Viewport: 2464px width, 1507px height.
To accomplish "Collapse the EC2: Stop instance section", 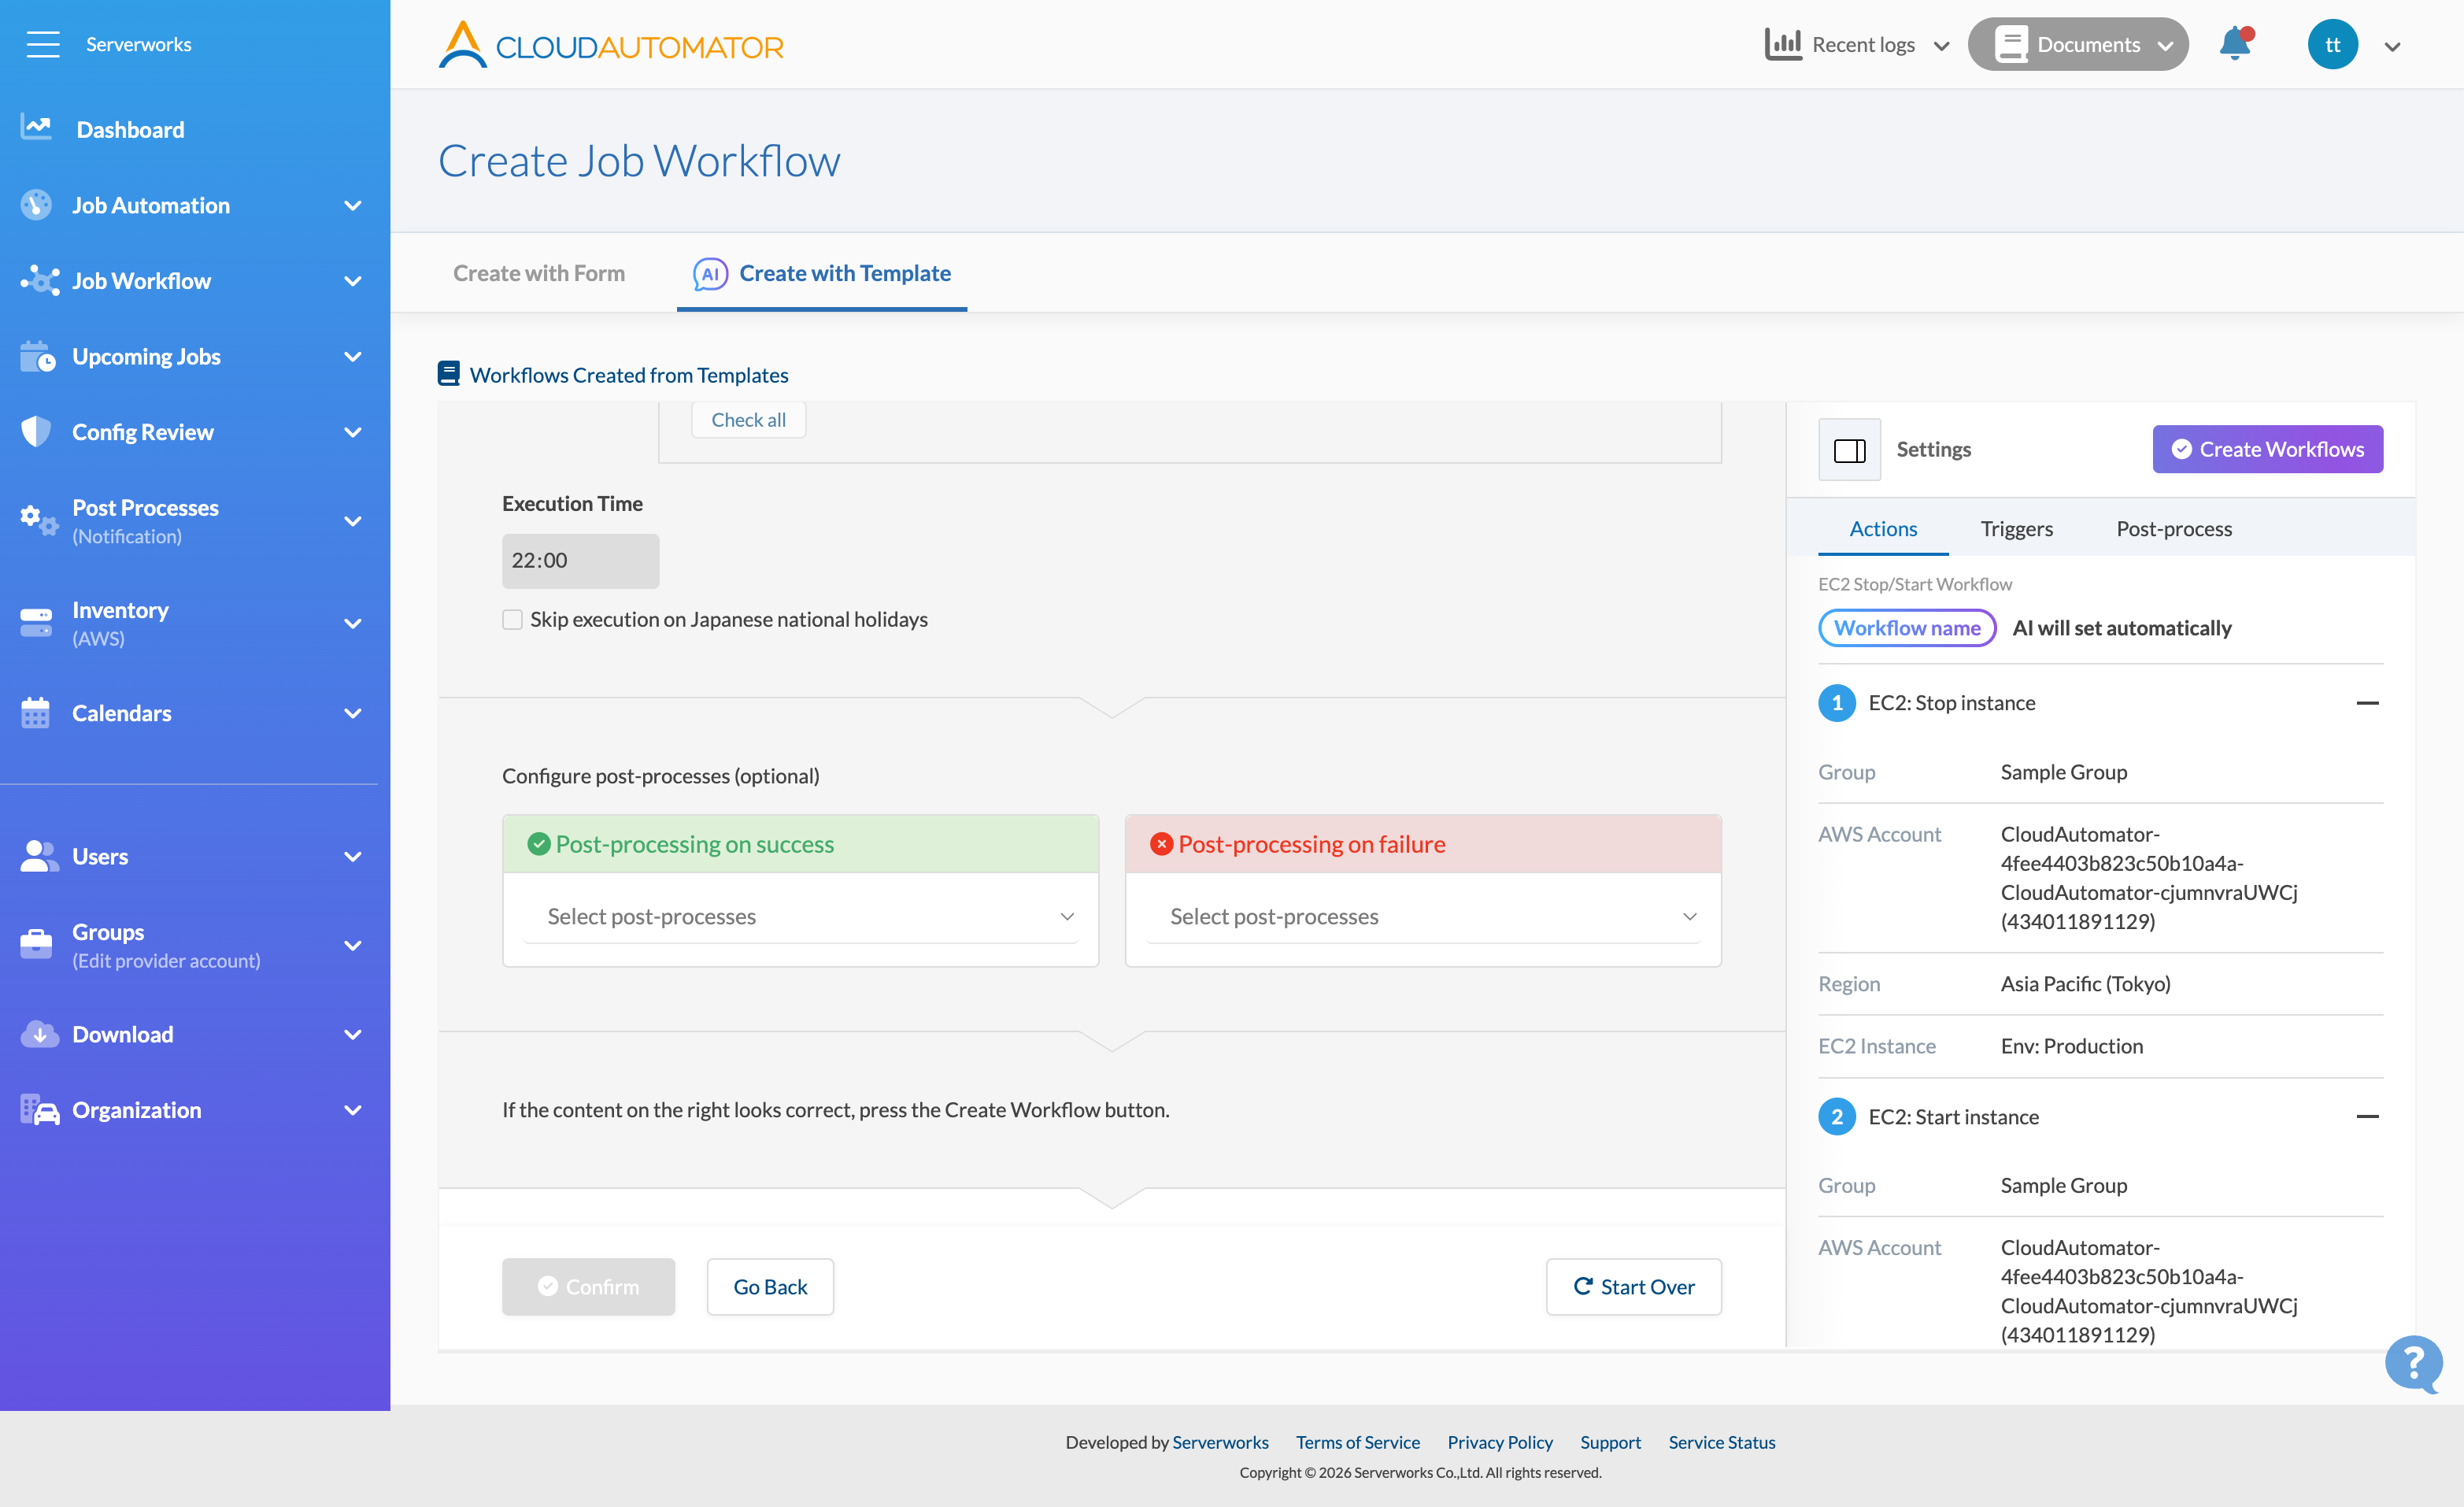I will click(2368, 703).
